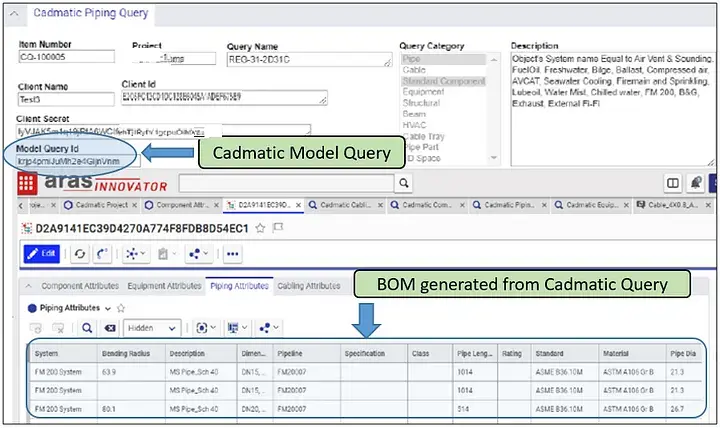
Task: Close the Cadmatic Project tab
Action: 135,205
